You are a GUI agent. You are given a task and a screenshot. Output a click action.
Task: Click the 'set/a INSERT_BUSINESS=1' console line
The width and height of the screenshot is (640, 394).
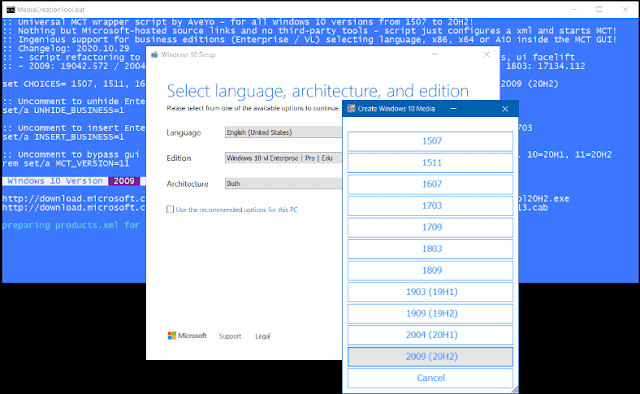click(63, 137)
